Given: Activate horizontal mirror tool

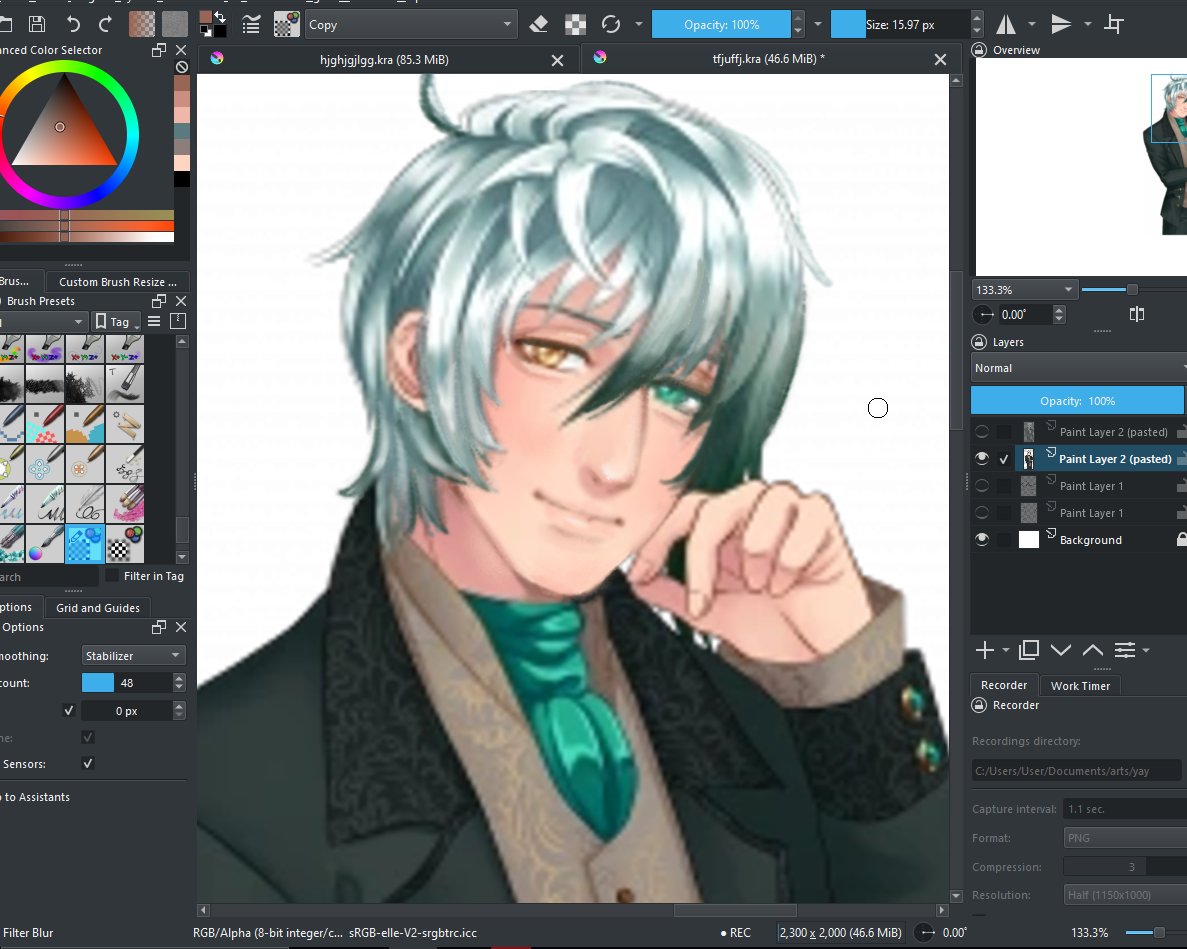Looking at the screenshot, I should click(1005, 24).
